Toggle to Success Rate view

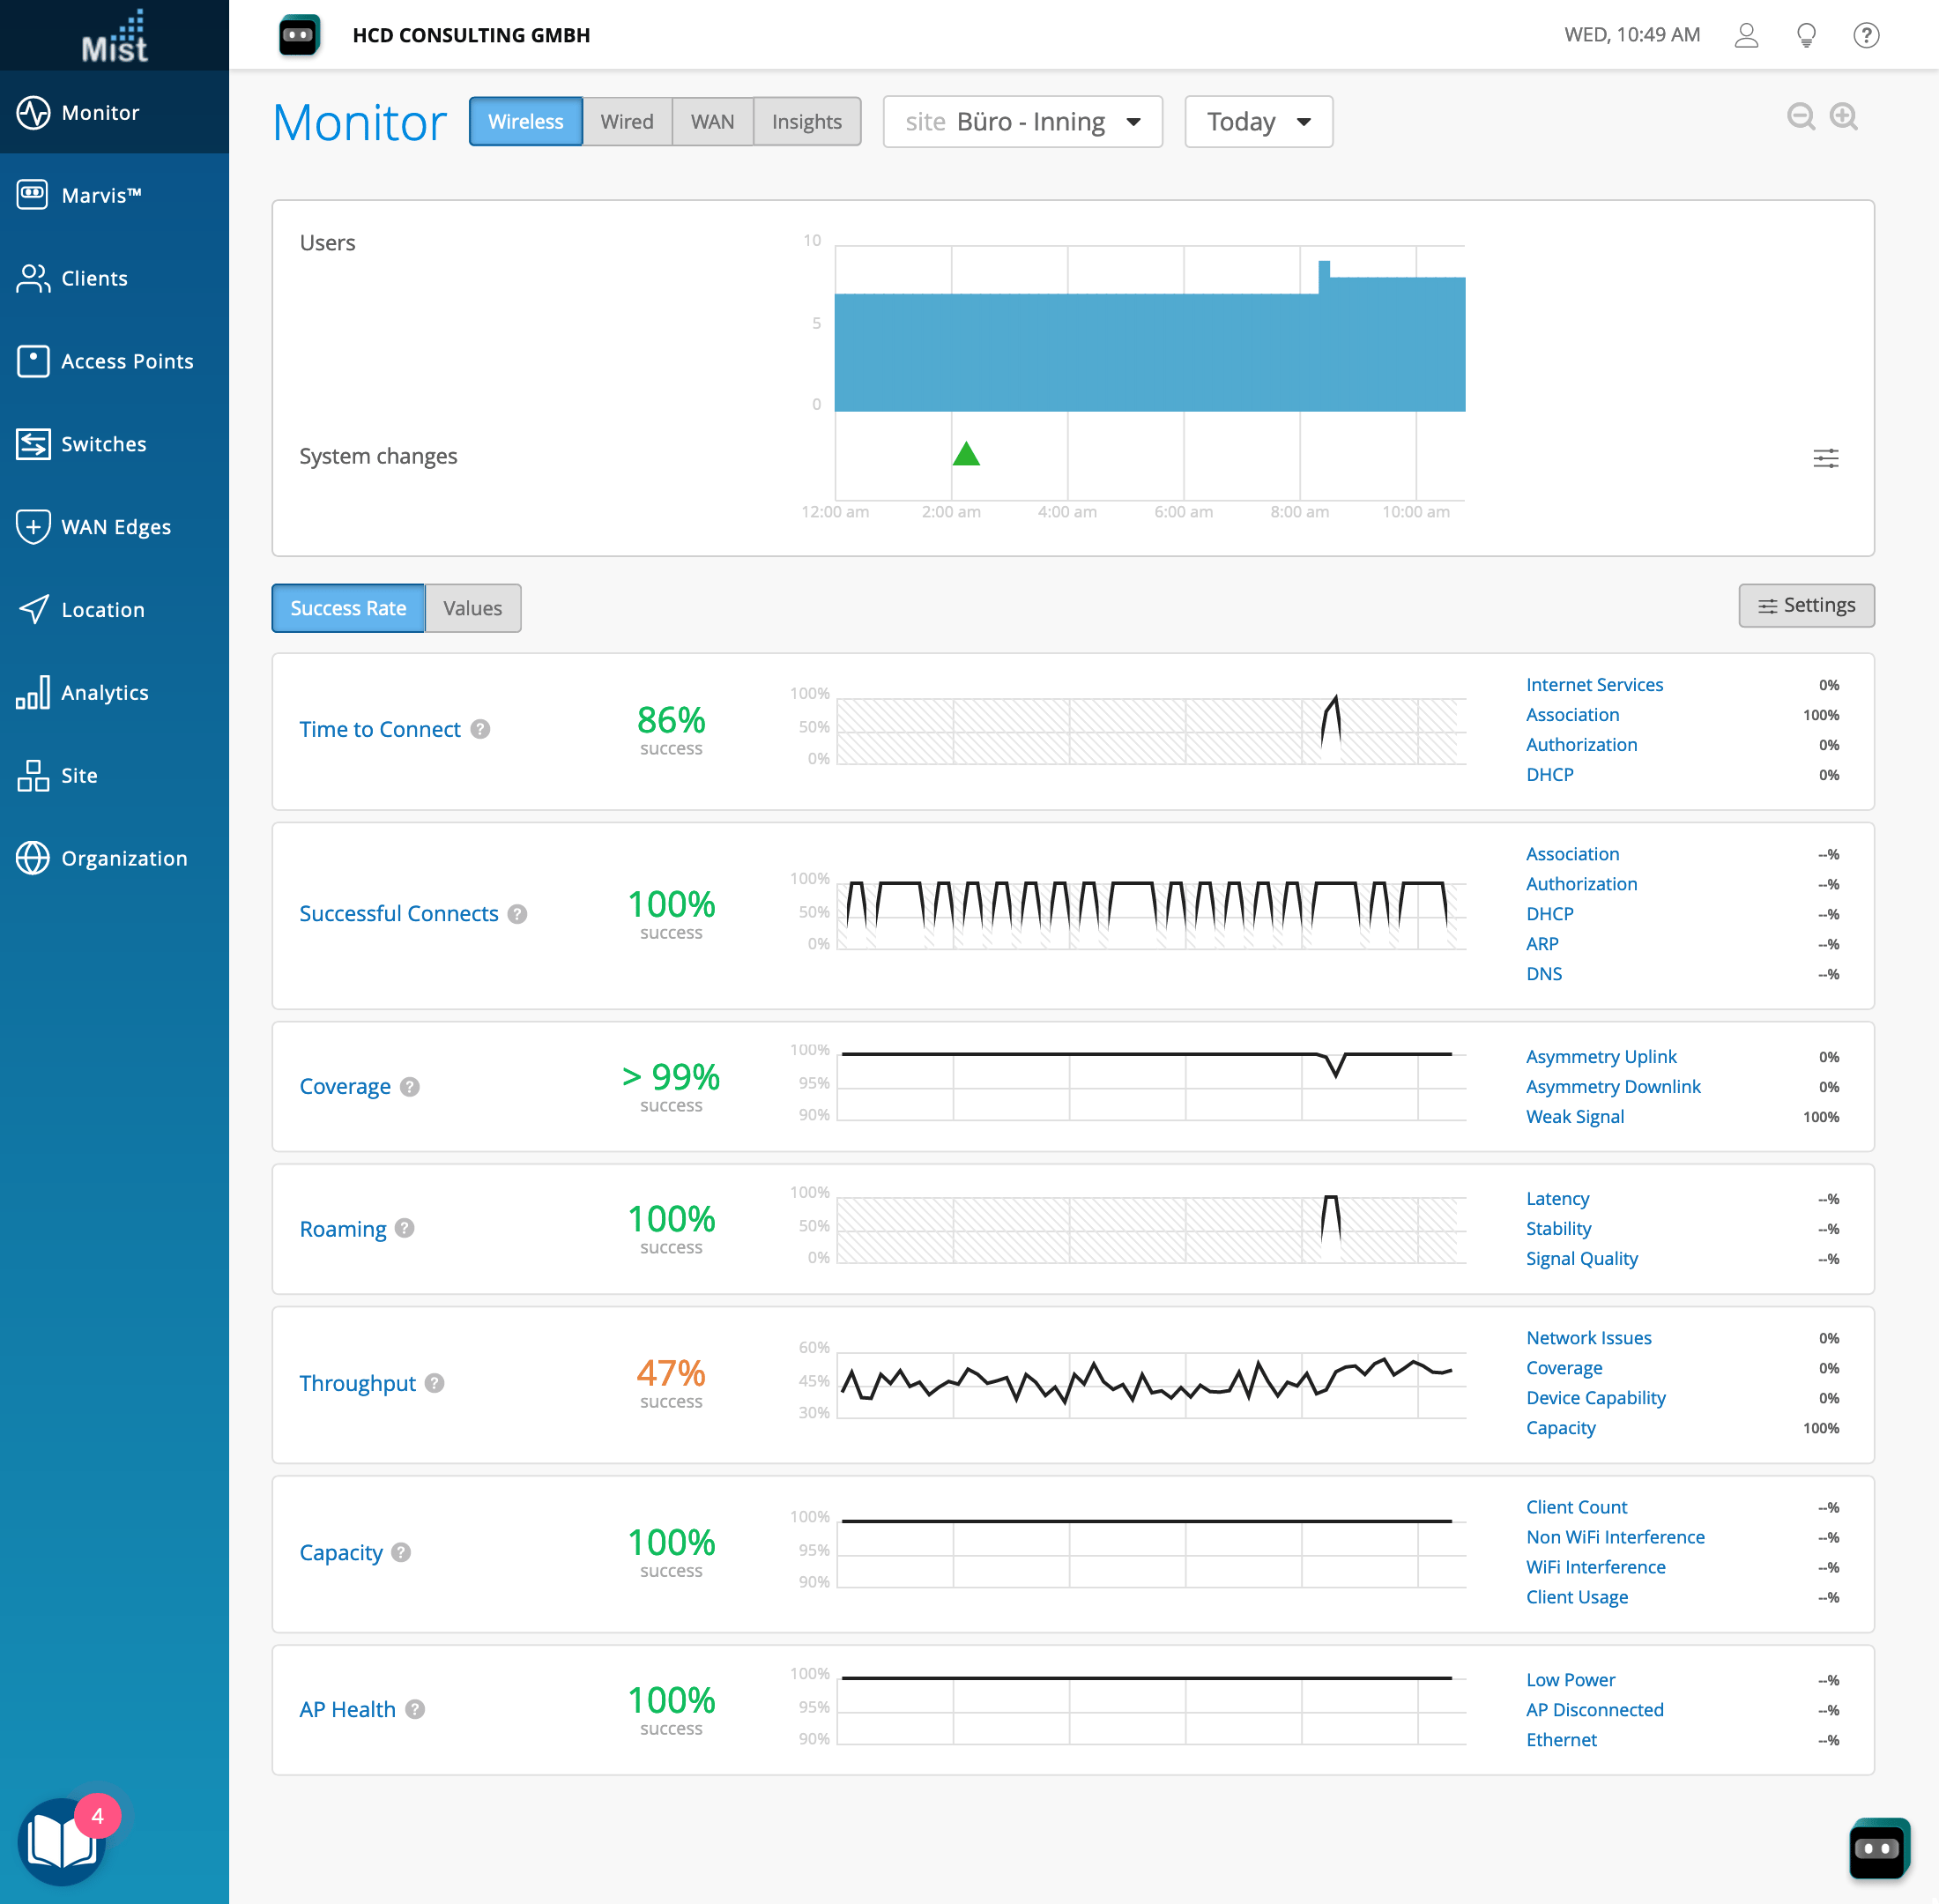point(348,608)
